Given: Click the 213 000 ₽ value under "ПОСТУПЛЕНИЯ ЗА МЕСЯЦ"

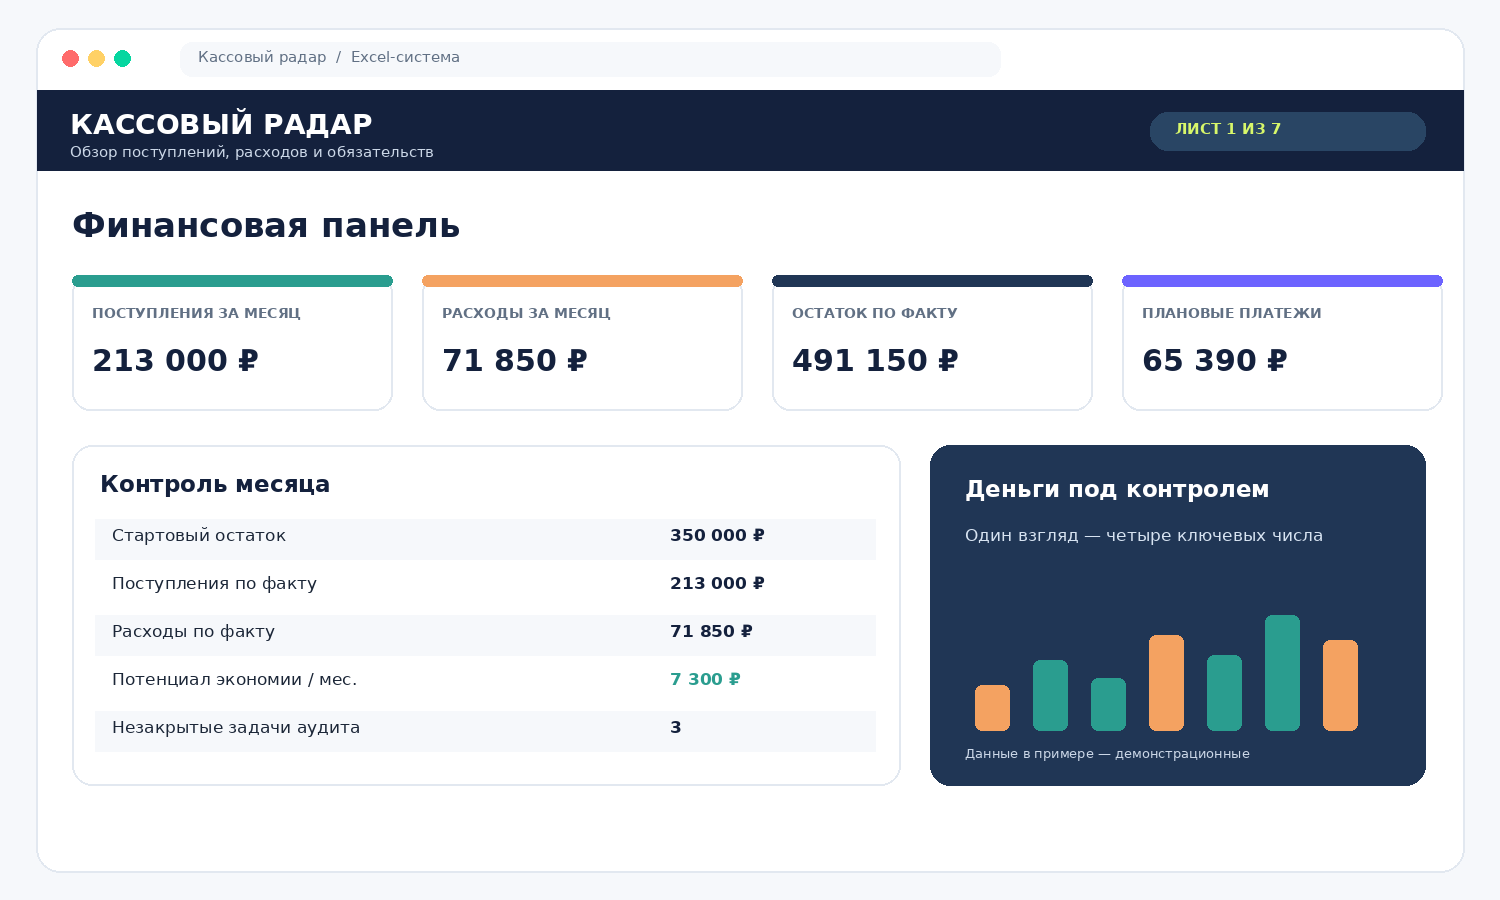Looking at the screenshot, I should (175, 360).
